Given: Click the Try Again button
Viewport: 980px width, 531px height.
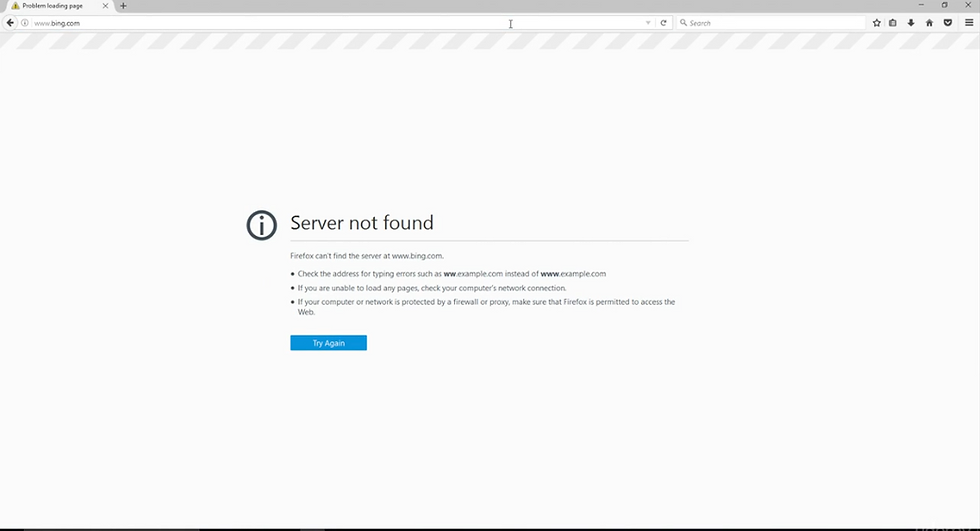Looking at the screenshot, I should [328, 343].
